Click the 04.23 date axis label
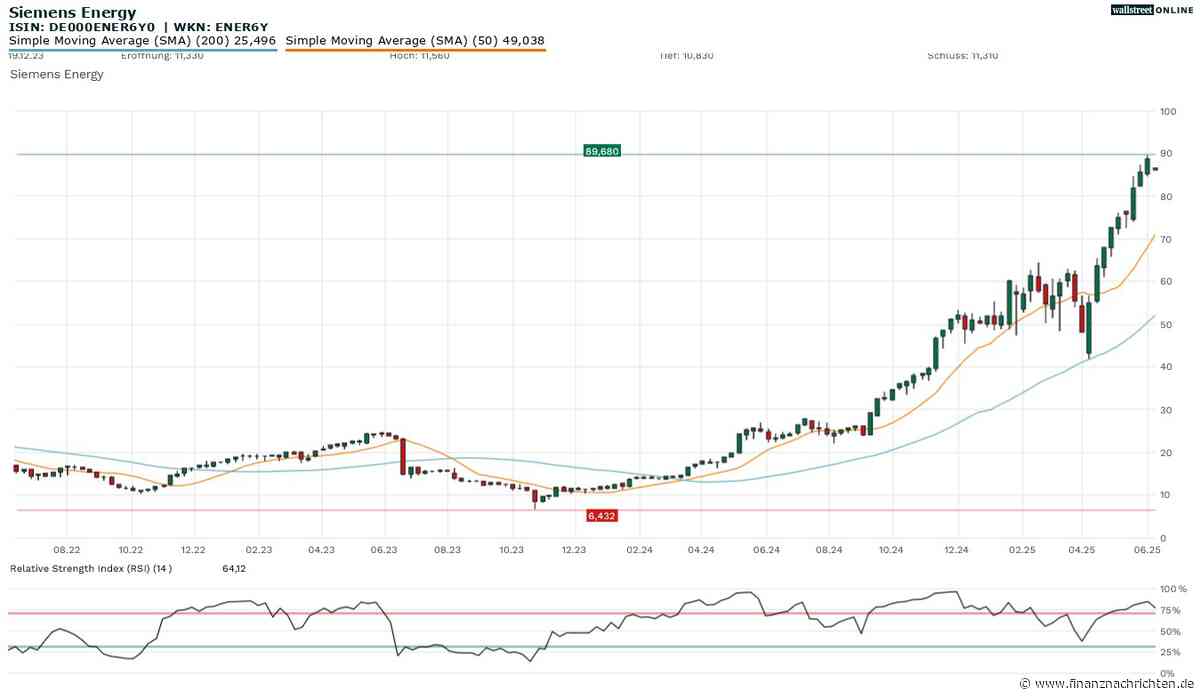This screenshot has height=698, width=1200. point(321,550)
